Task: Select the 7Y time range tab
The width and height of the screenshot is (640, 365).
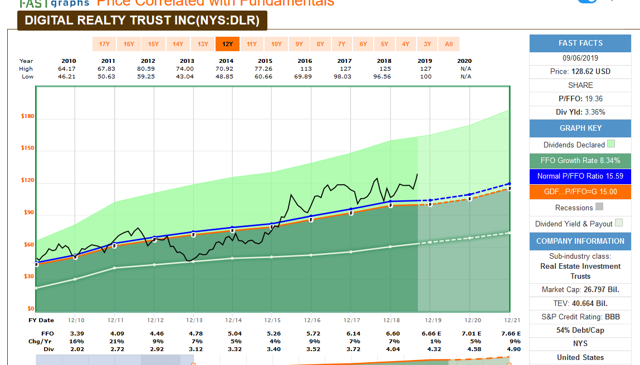Action: click(x=342, y=44)
